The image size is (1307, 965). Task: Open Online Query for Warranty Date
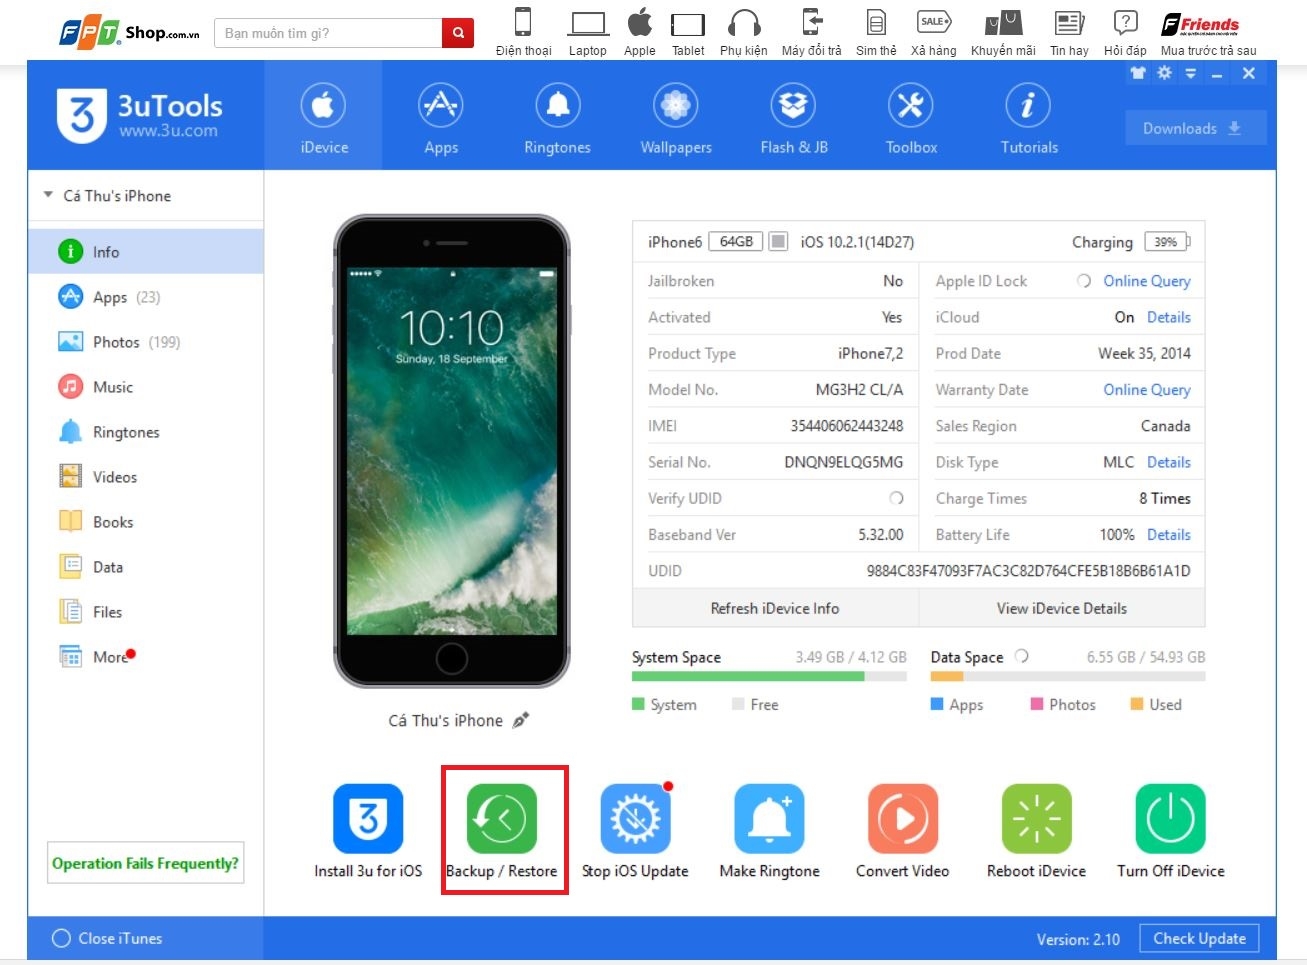click(1146, 389)
